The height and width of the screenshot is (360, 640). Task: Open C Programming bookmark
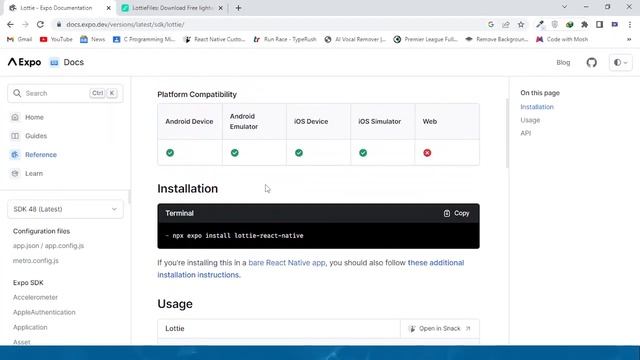click(144, 39)
